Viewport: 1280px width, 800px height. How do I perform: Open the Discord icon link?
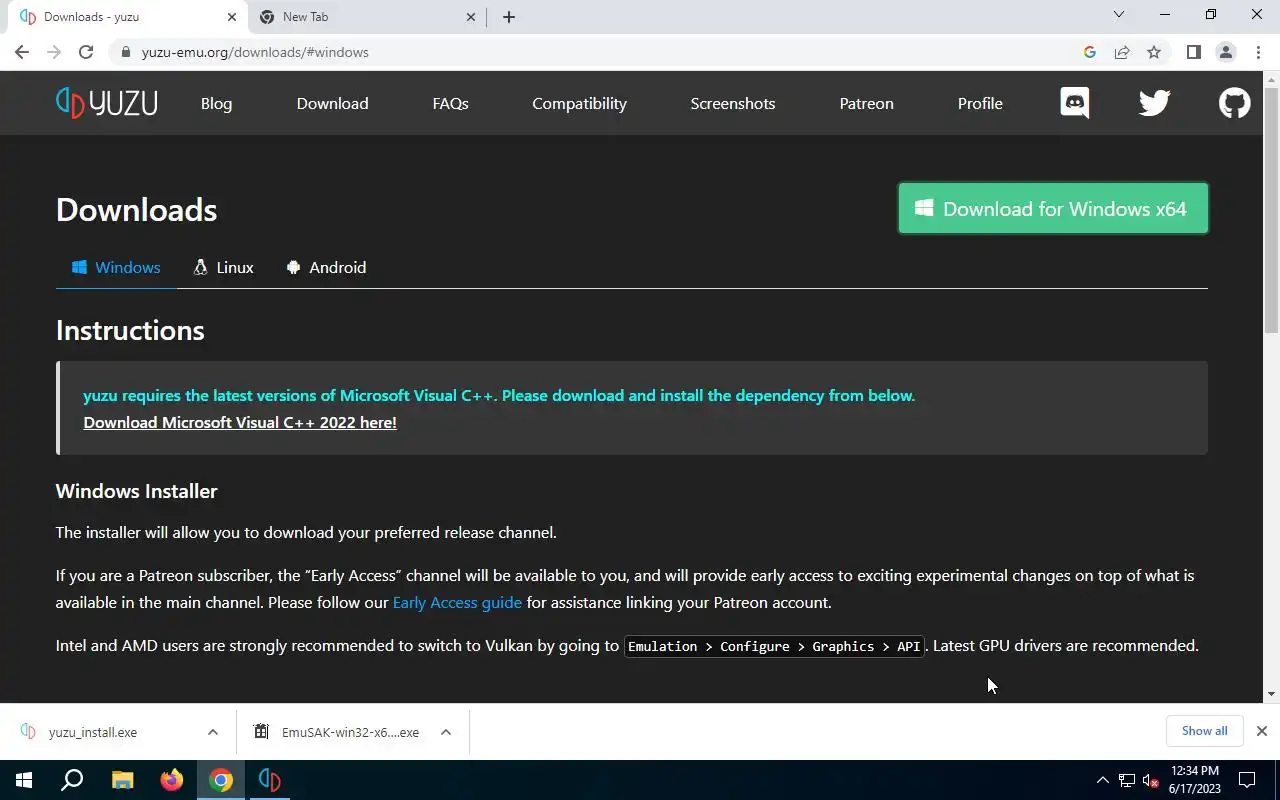[x=1074, y=103]
